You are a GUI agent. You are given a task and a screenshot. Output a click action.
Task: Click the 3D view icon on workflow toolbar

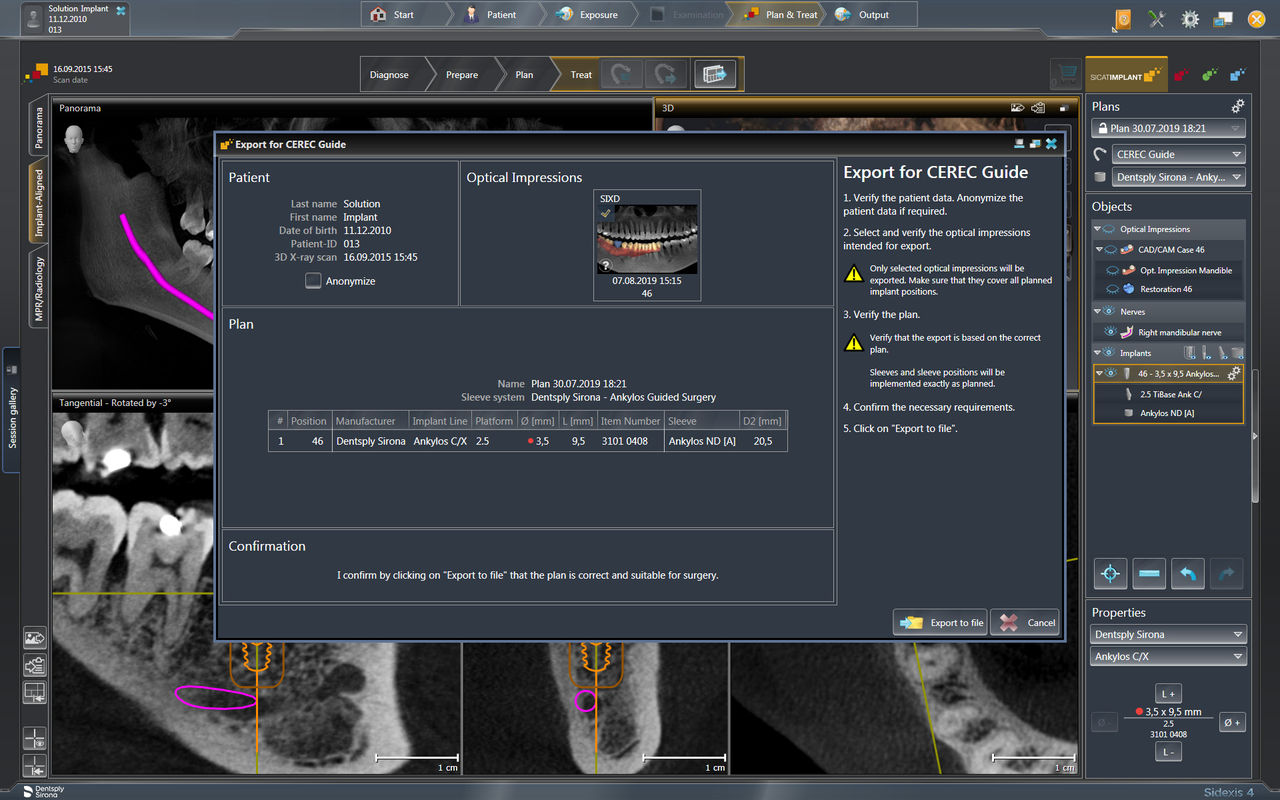click(x=716, y=73)
